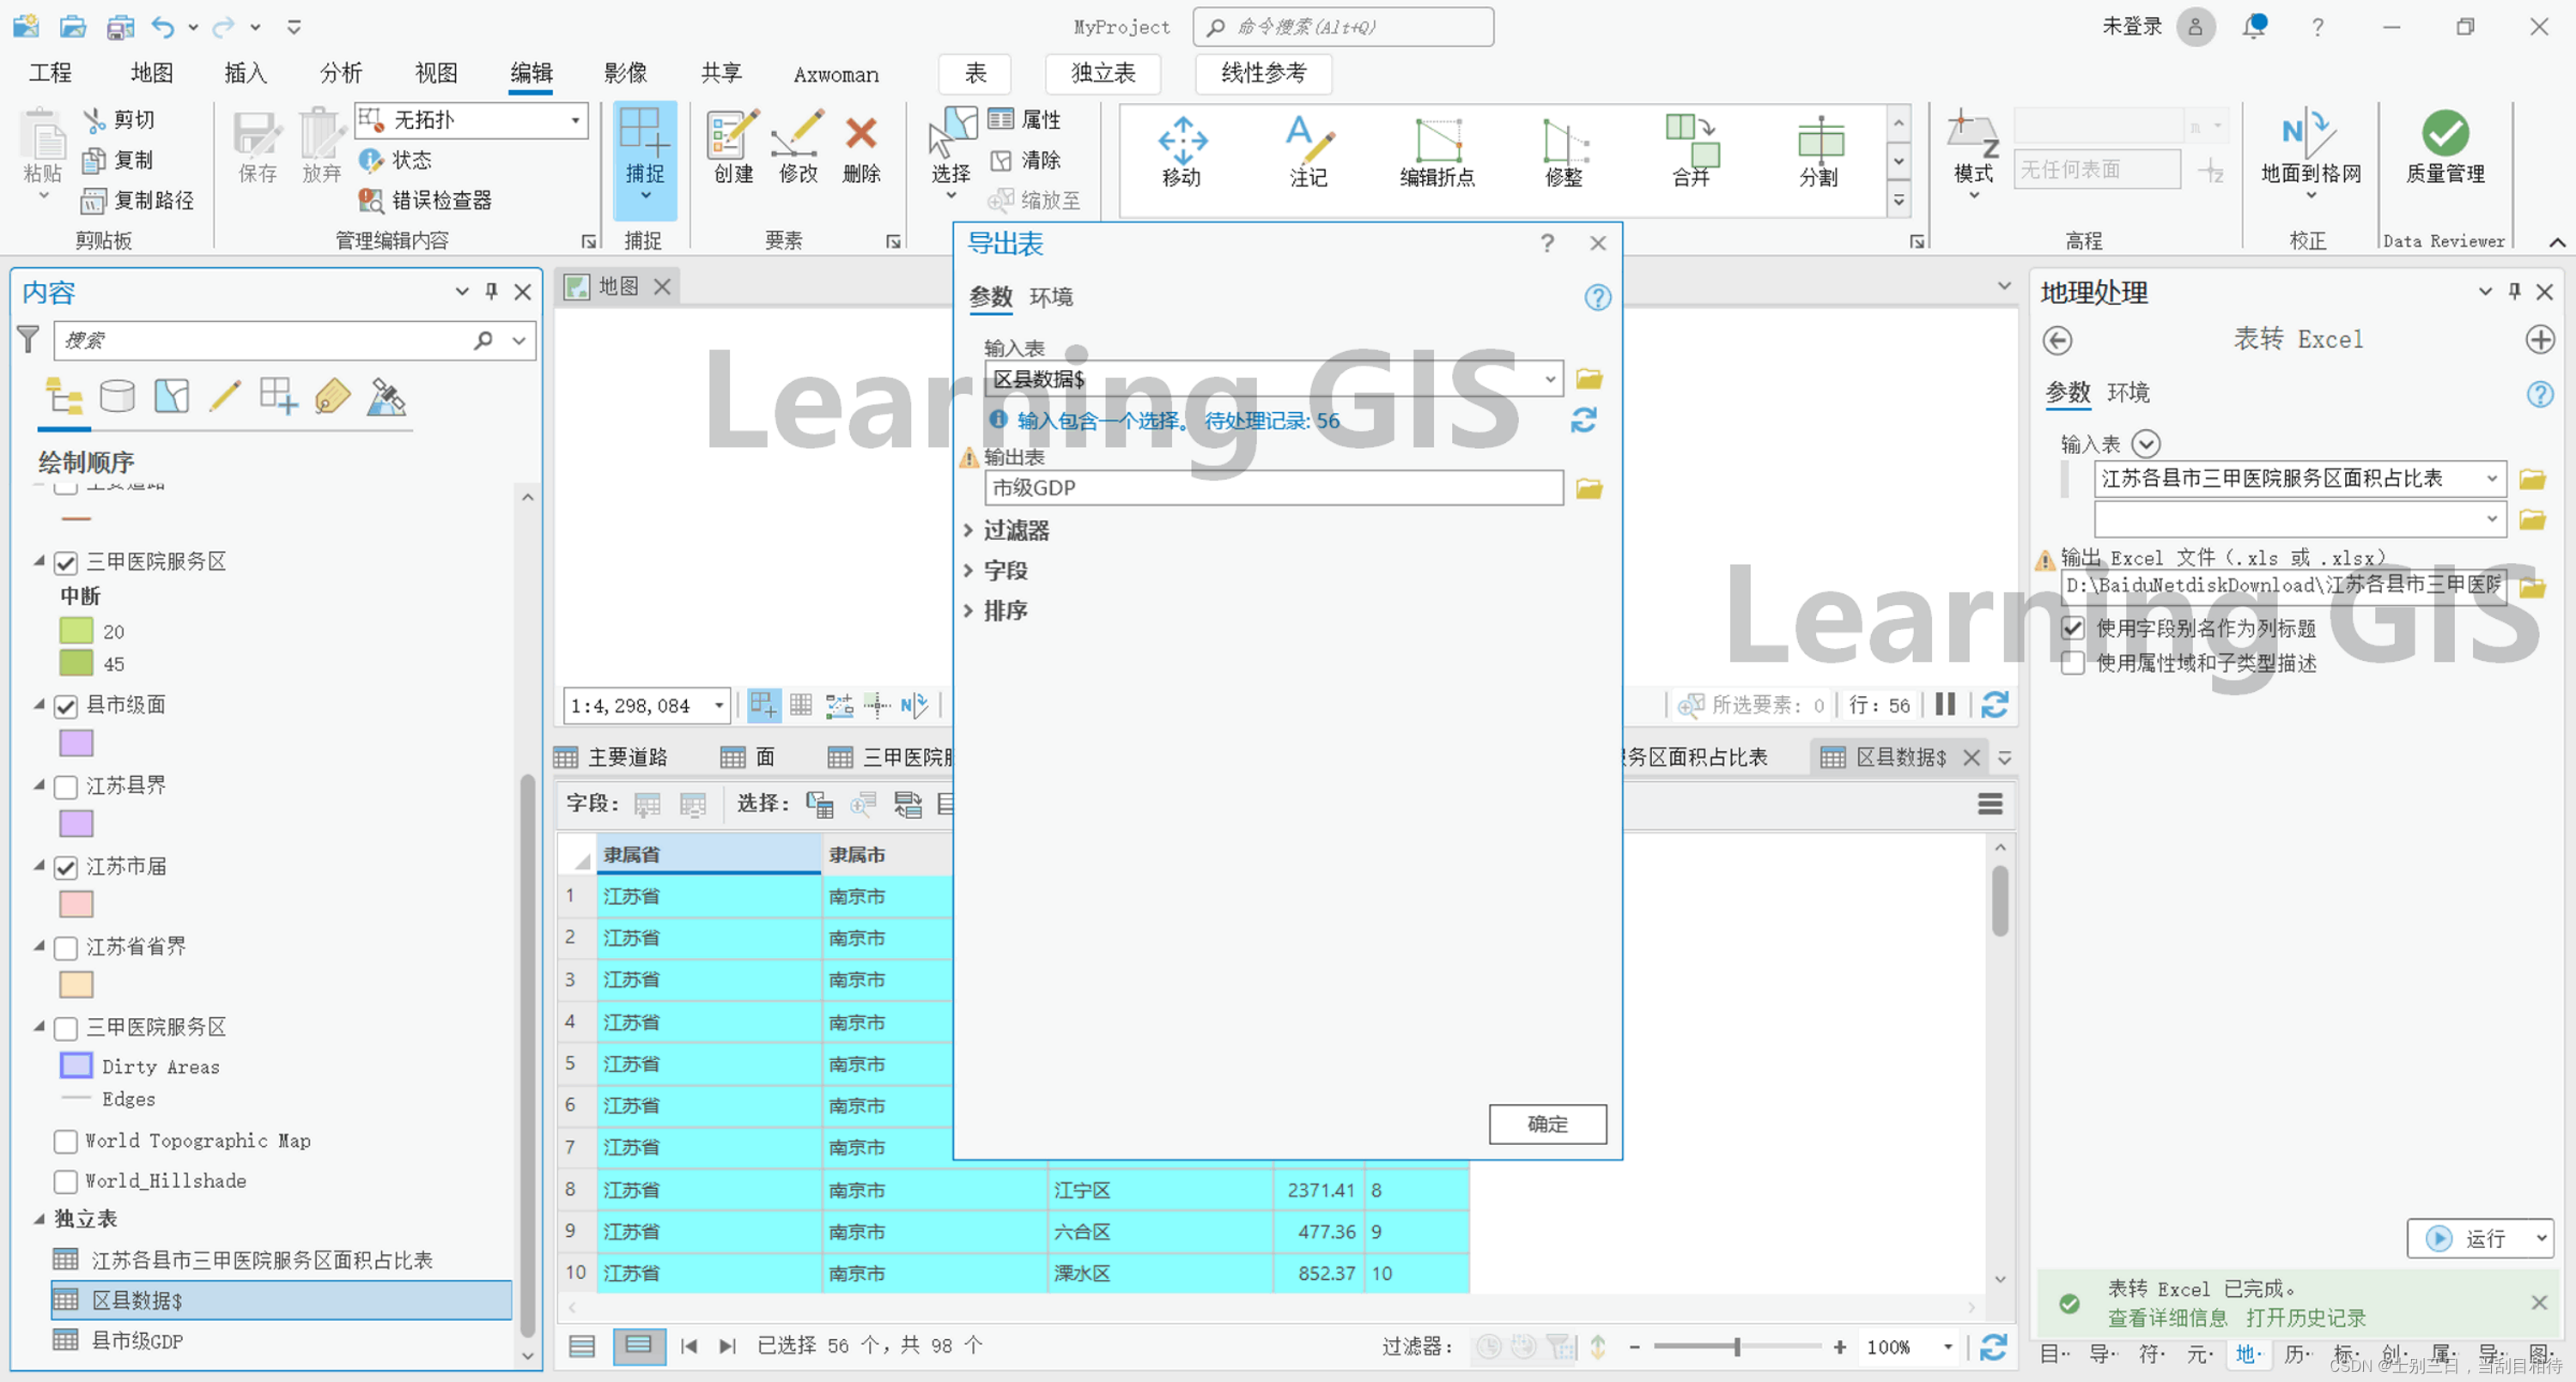Click back arrow in Geoprocessing pane
Screen dimensions: 2576x1382
[2057, 340]
